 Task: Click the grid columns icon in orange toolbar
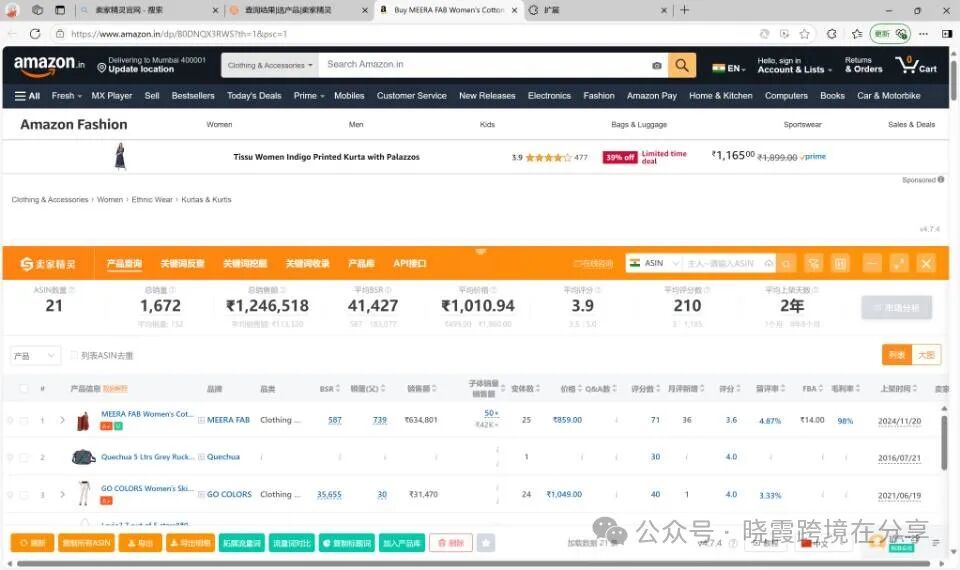click(x=841, y=263)
